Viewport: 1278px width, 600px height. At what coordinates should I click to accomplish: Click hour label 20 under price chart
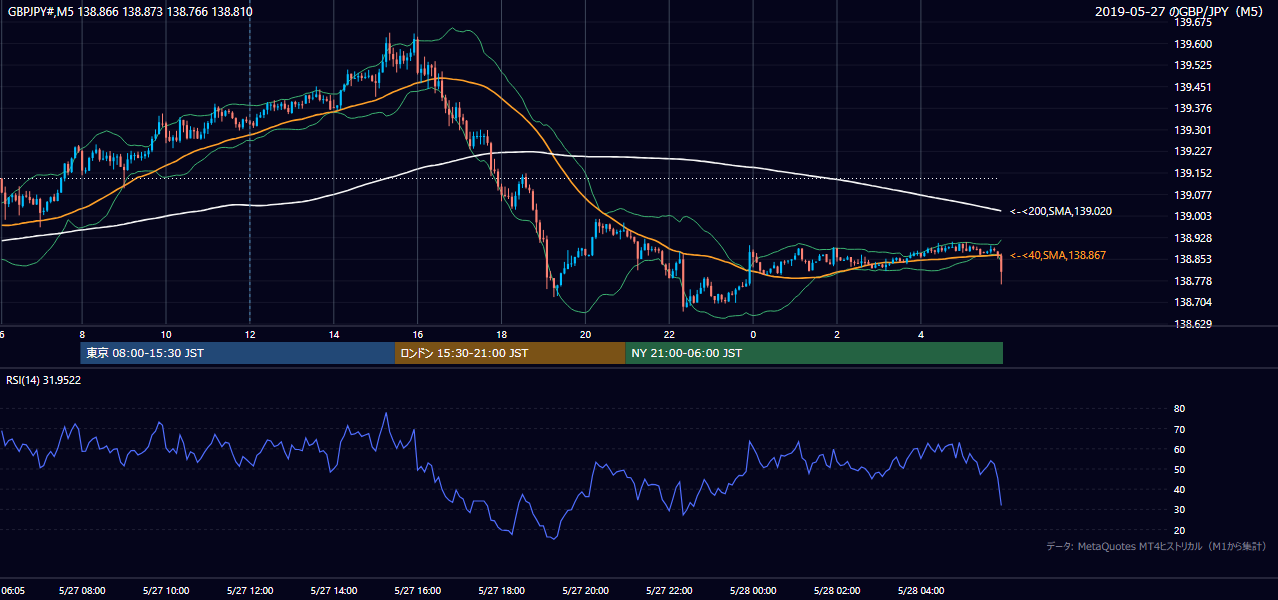[x=586, y=334]
